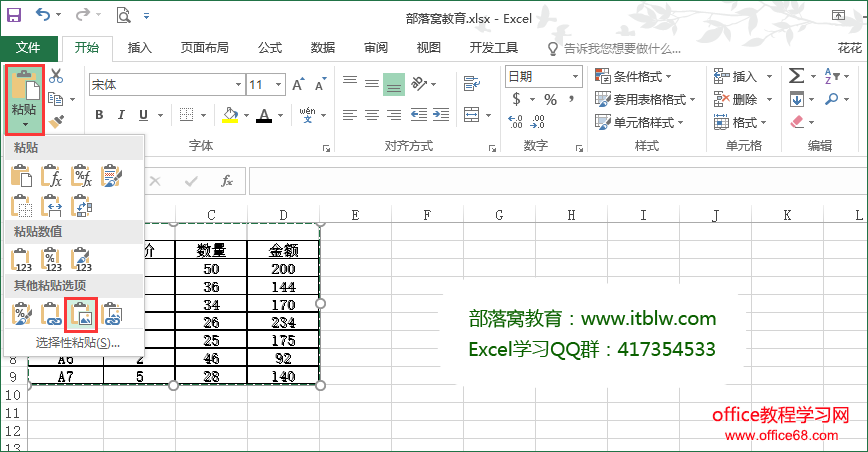Switch to the 页面布局 tab
The image size is (868, 452).
click(x=204, y=48)
